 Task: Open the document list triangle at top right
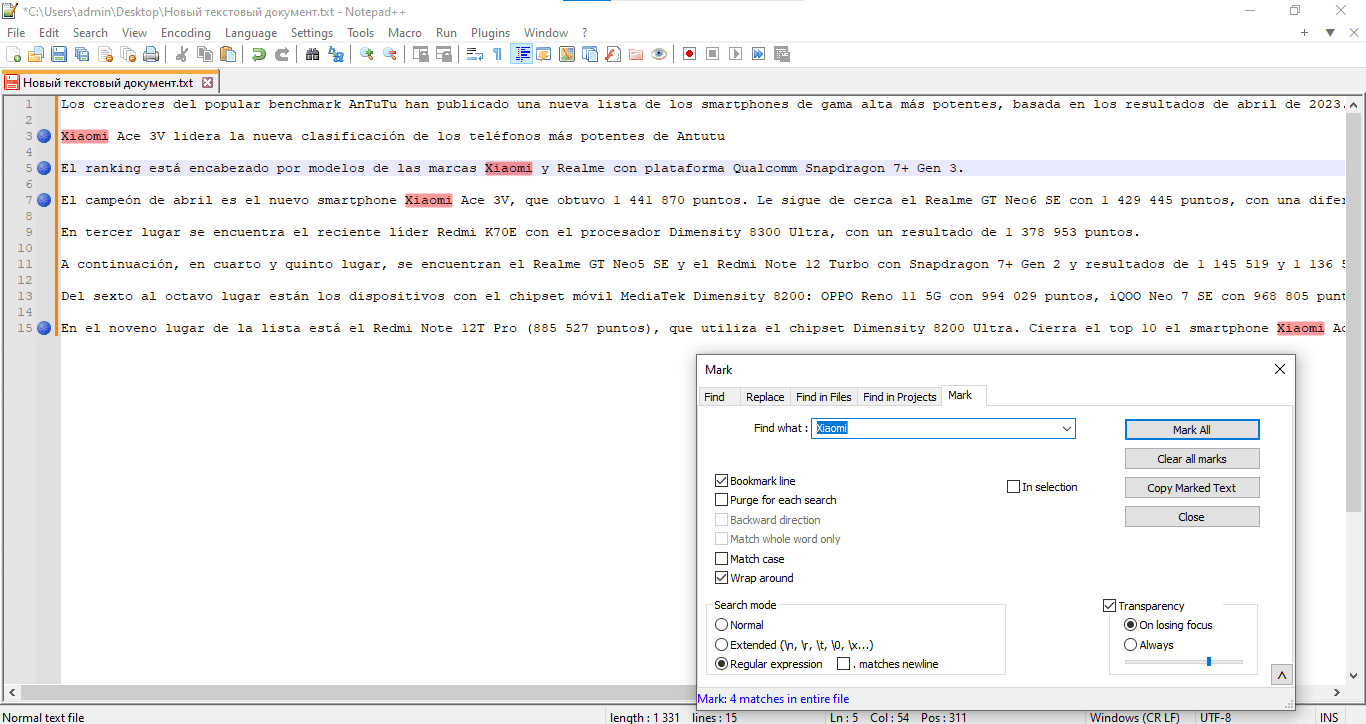click(1330, 33)
